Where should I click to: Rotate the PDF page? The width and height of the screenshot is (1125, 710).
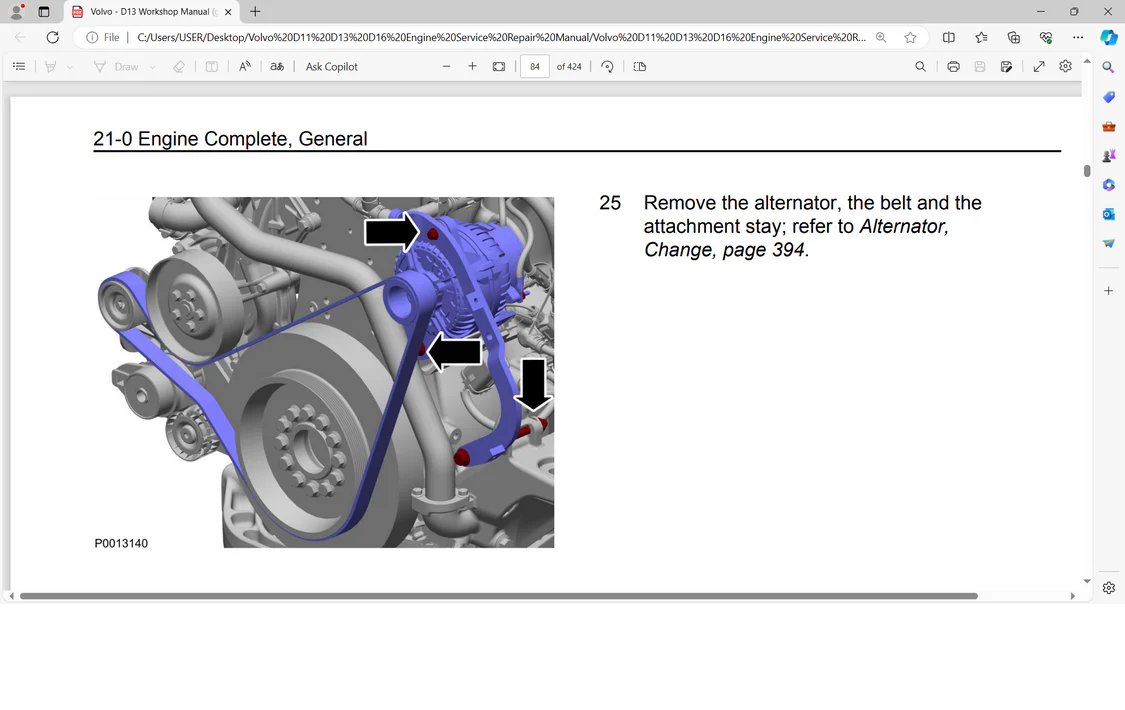point(607,67)
